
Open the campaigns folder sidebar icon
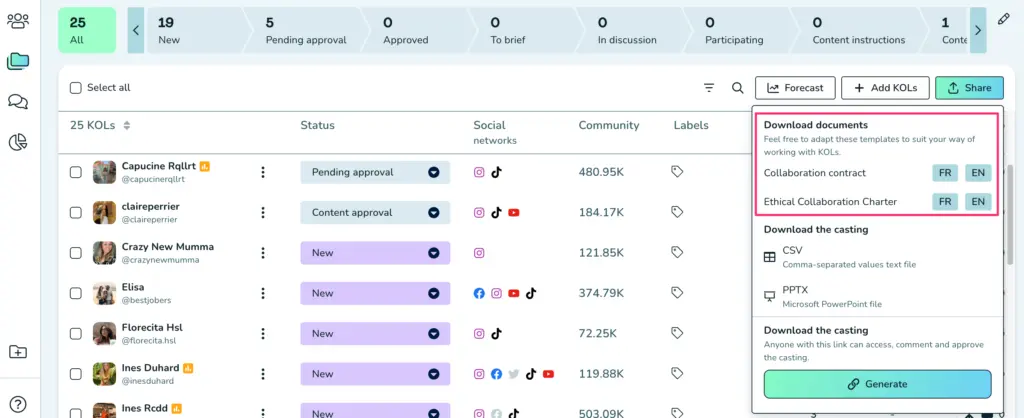click(x=18, y=61)
